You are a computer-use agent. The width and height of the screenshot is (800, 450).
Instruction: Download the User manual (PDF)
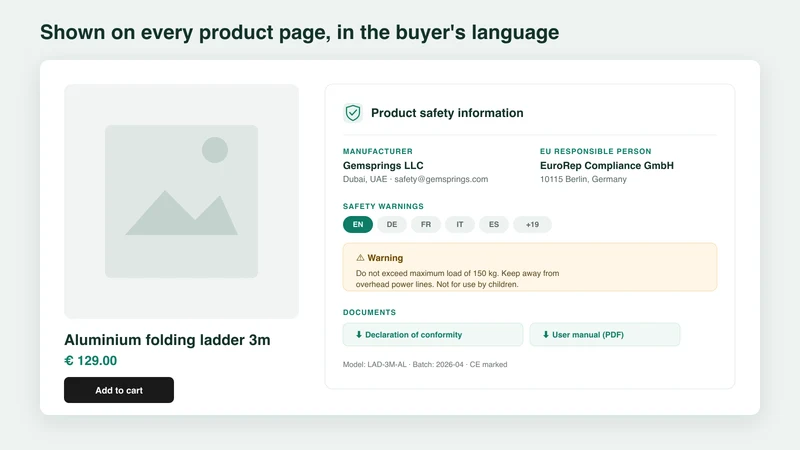click(x=605, y=335)
